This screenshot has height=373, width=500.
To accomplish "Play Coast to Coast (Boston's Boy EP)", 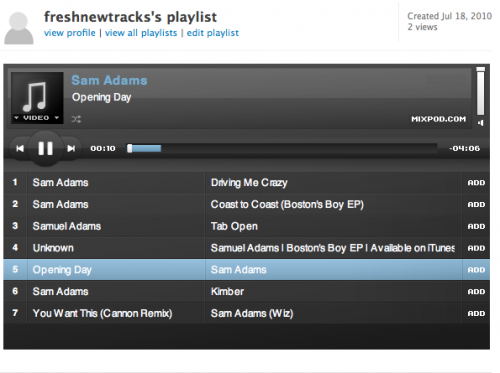I will coord(287,204).
